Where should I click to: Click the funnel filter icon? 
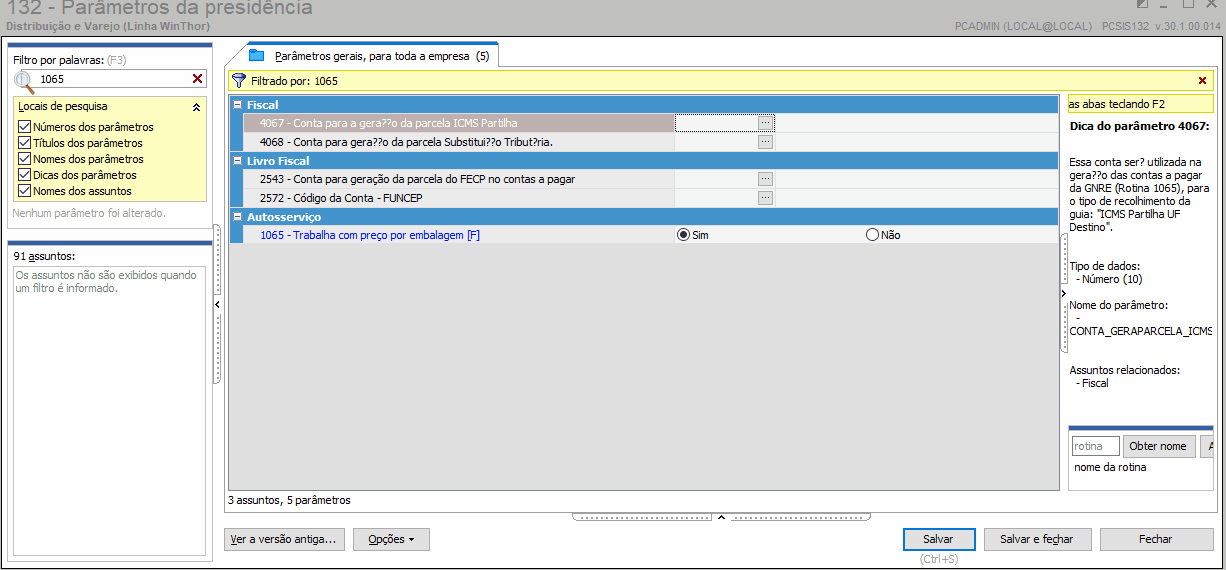(x=238, y=81)
